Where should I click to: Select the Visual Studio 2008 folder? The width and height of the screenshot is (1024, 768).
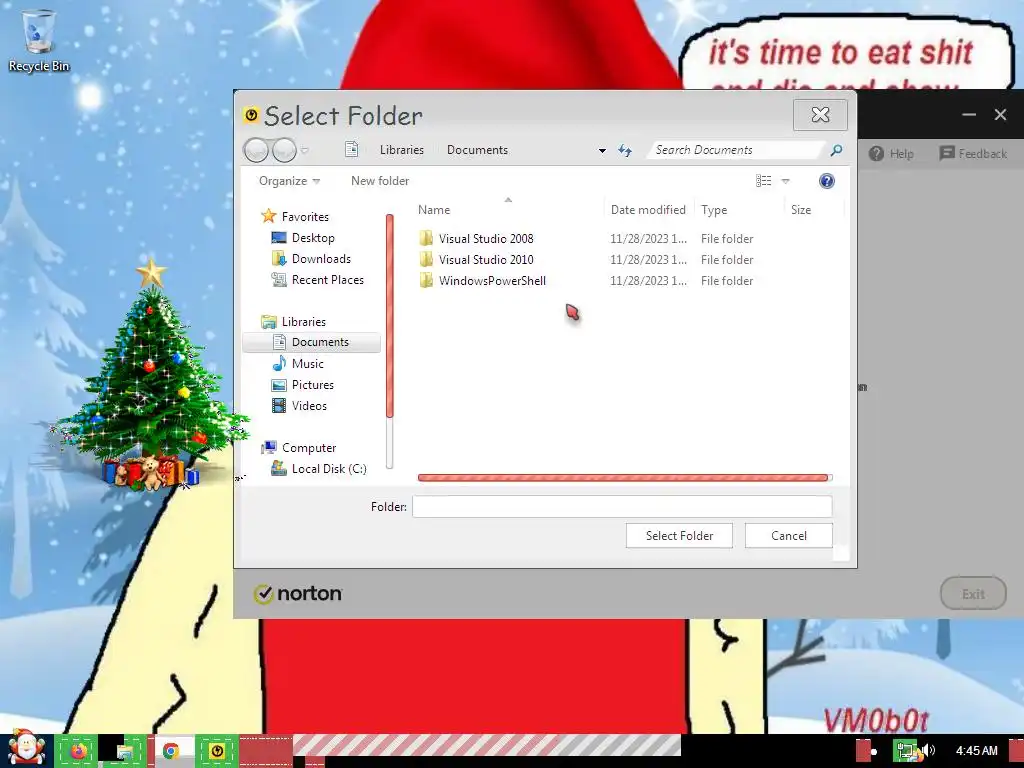pyautogui.click(x=486, y=238)
